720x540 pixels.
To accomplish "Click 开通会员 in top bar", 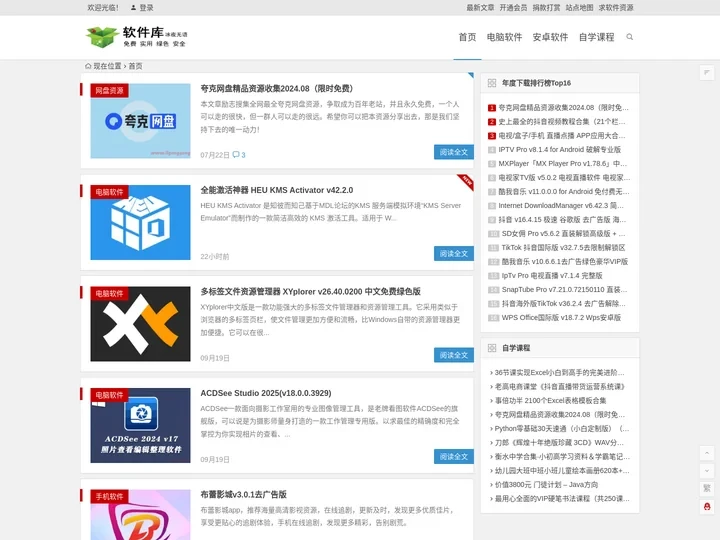I will click(x=513, y=8).
